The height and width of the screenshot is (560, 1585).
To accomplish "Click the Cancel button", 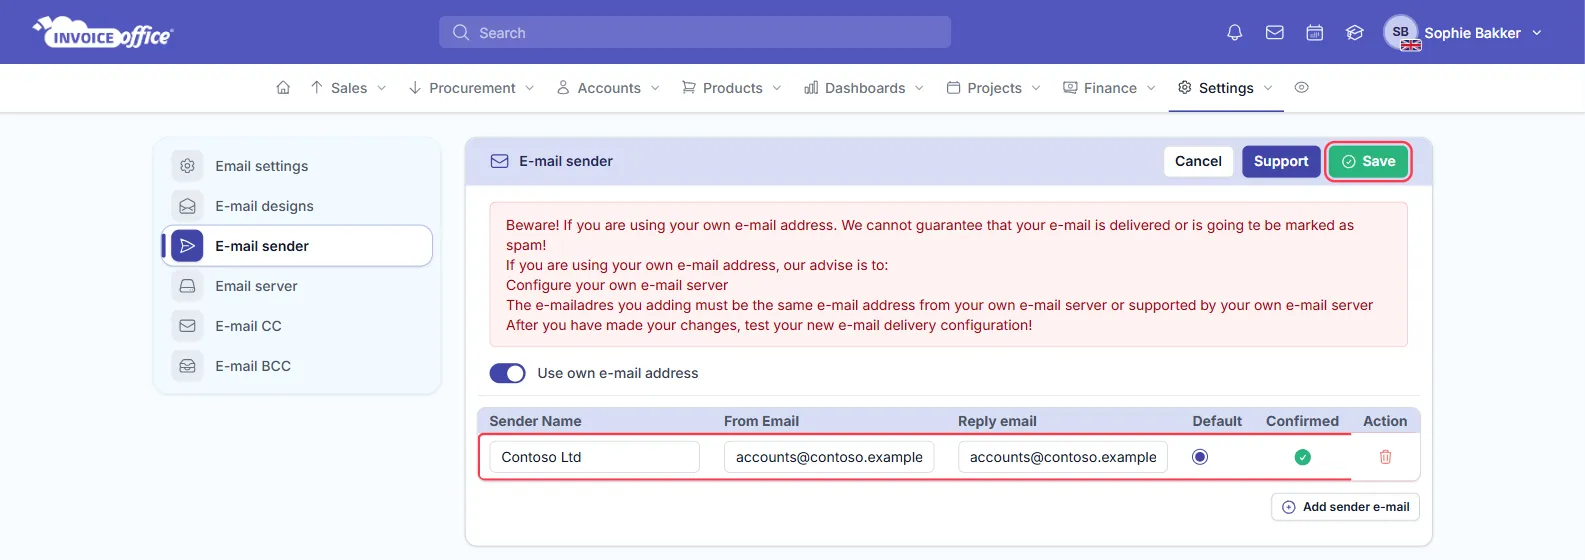I will tap(1198, 161).
